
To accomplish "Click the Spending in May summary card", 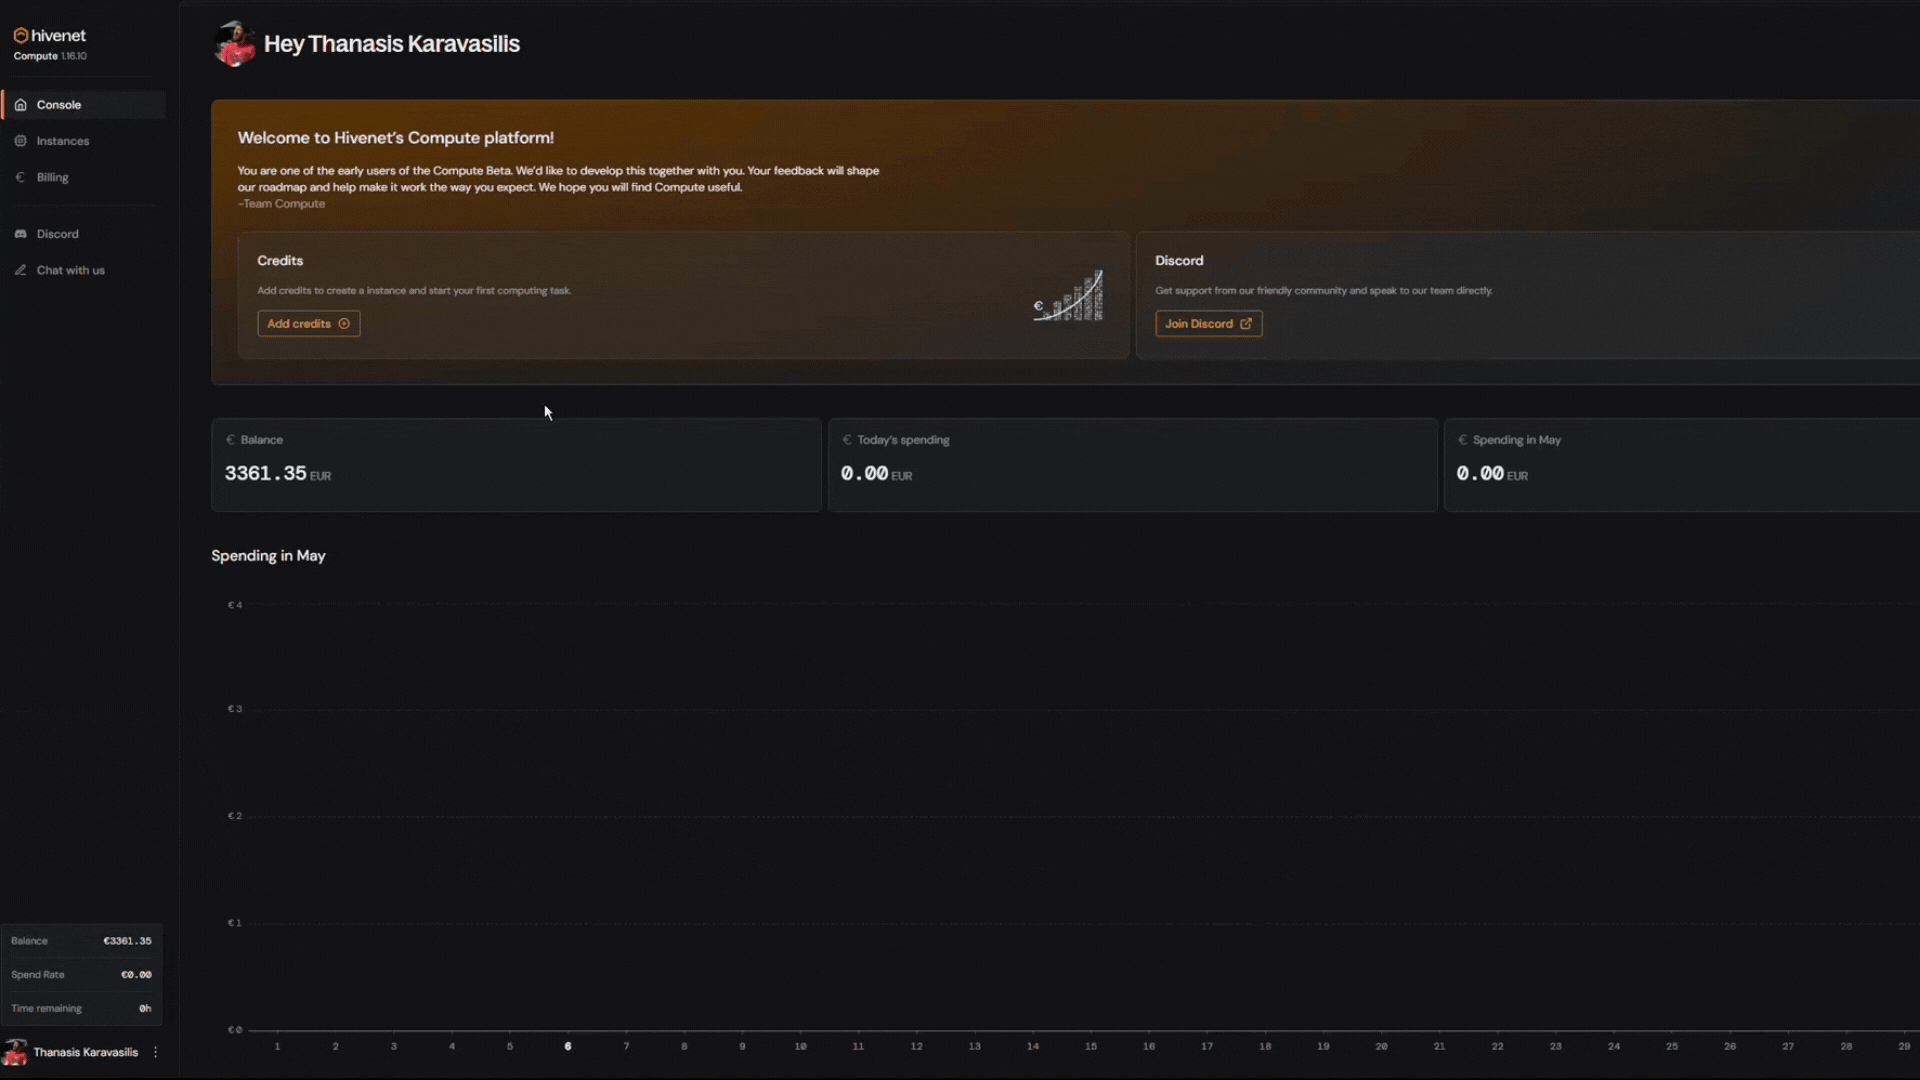I will point(1680,465).
